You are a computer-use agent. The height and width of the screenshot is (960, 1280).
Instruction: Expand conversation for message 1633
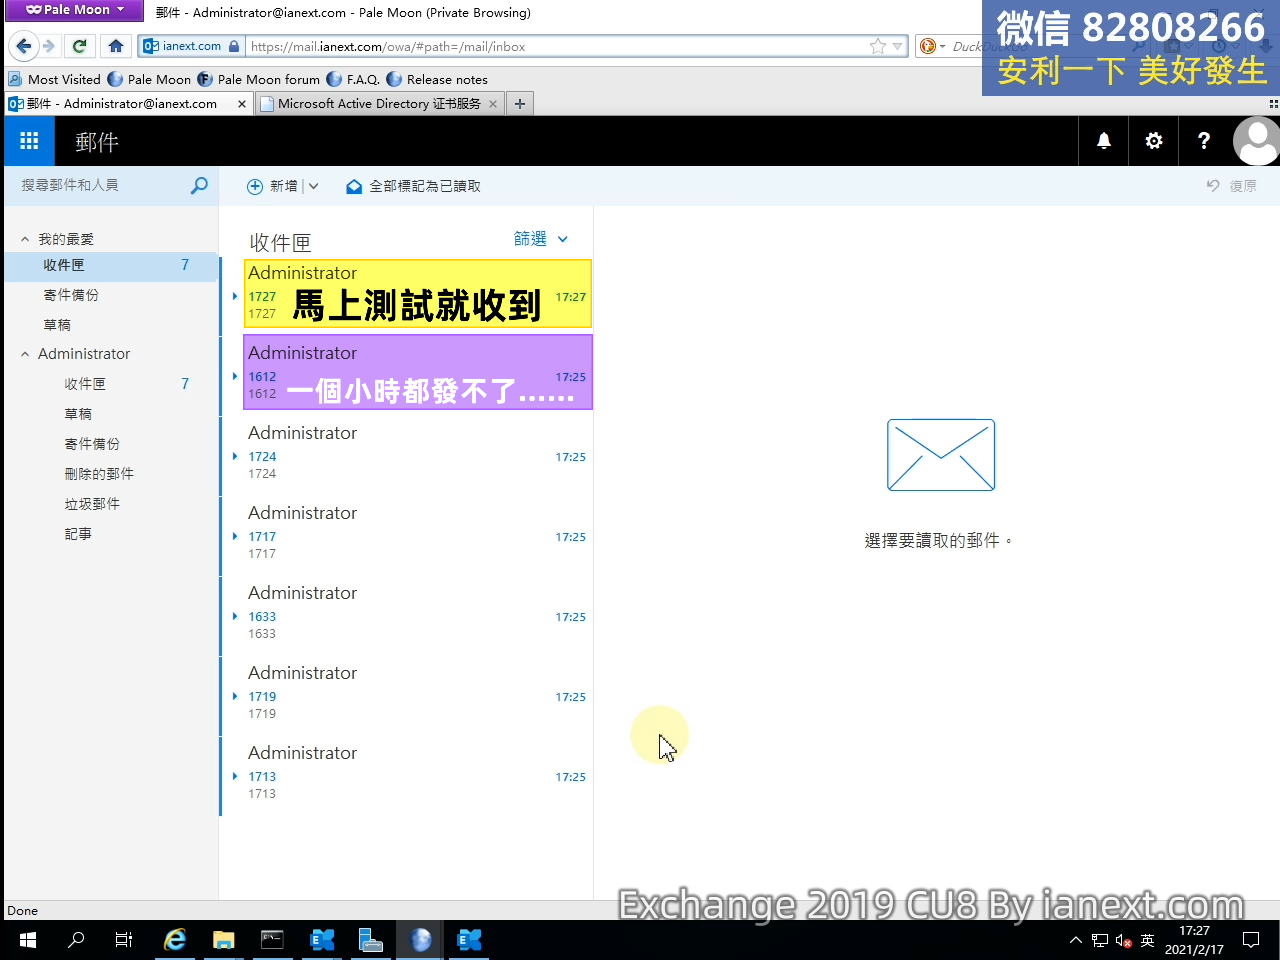(235, 616)
